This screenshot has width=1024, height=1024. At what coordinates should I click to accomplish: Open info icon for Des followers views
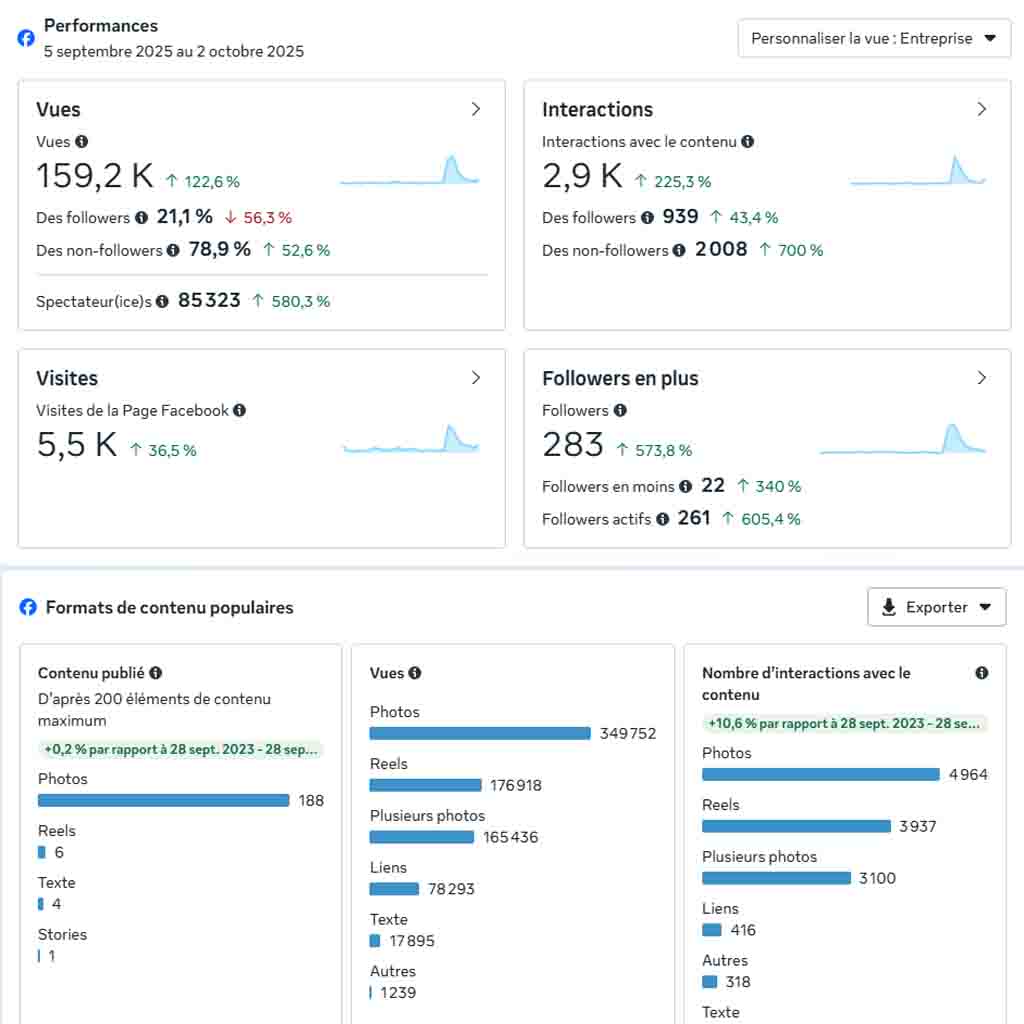tap(141, 217)
